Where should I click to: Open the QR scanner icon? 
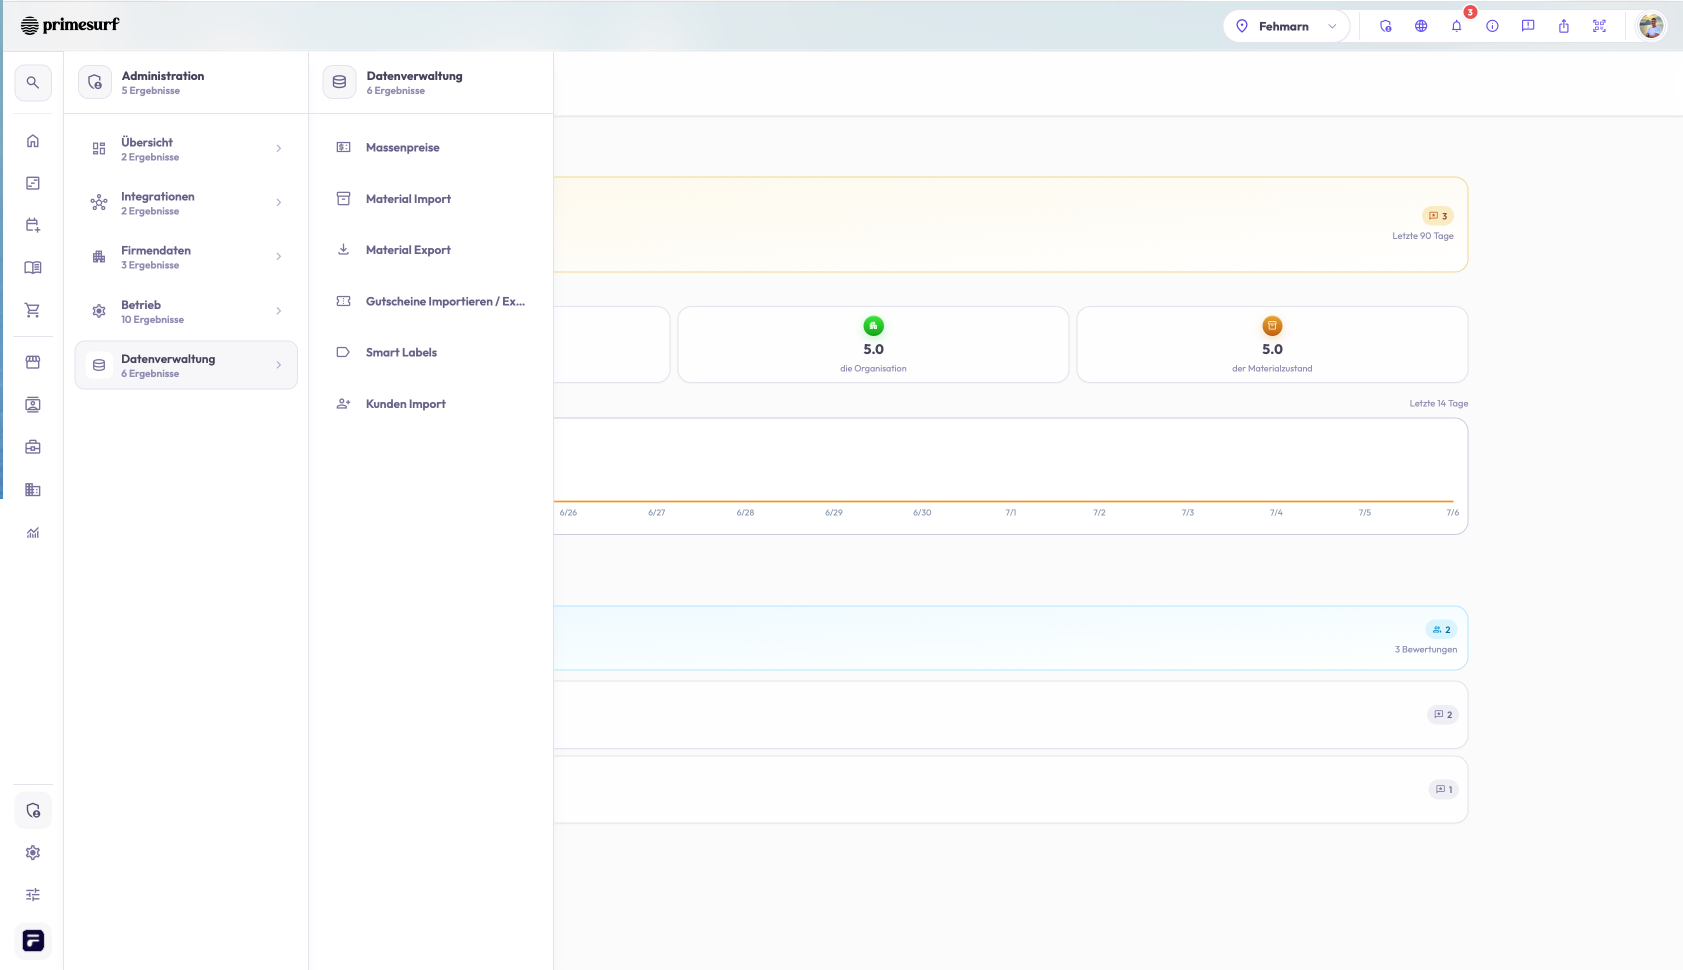coord(1600,26)
